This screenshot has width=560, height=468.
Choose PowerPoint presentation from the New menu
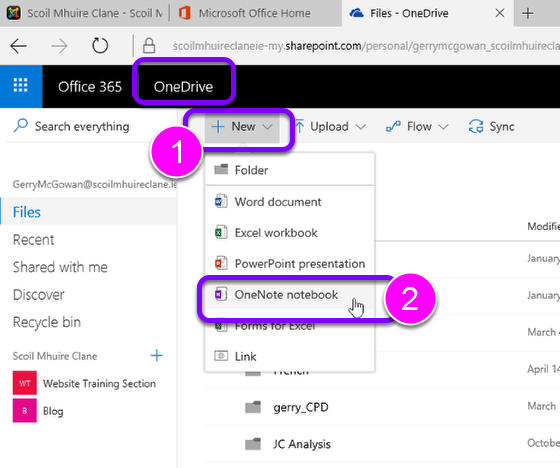click(x=290, y=264)
